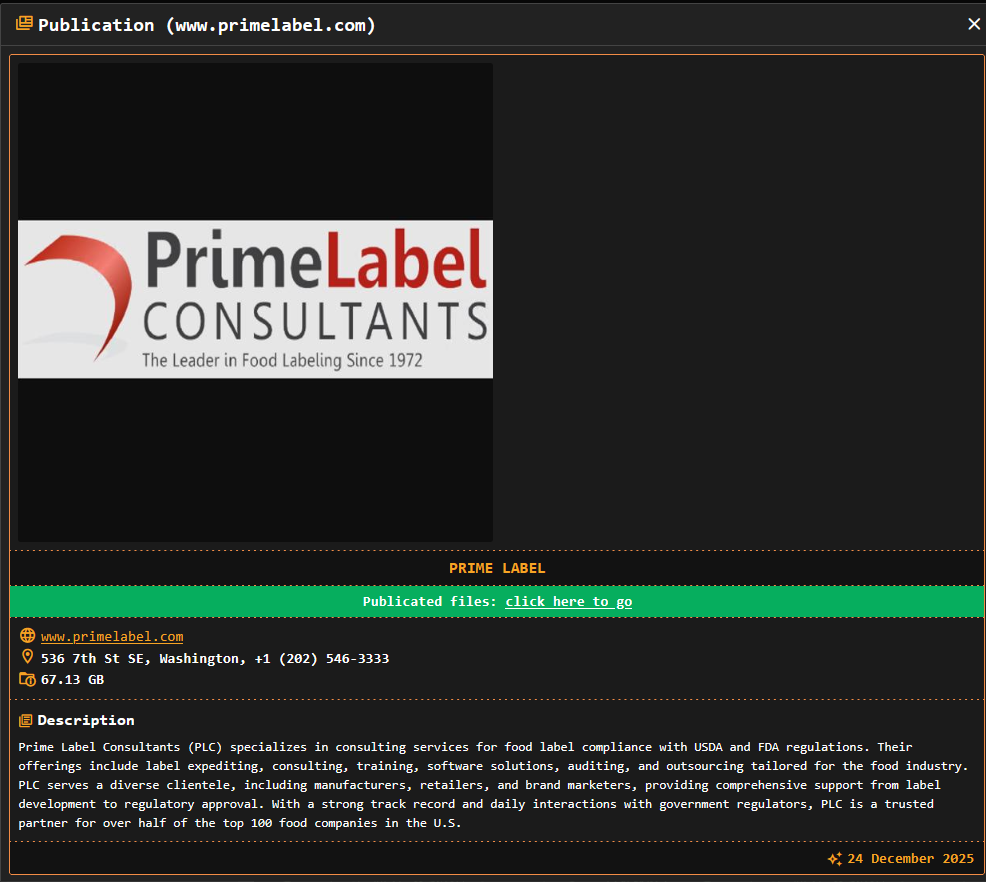Click the description paragraph about Prime Label Consultants
This screenshot has height=882, width=986.
coord(493,785)
